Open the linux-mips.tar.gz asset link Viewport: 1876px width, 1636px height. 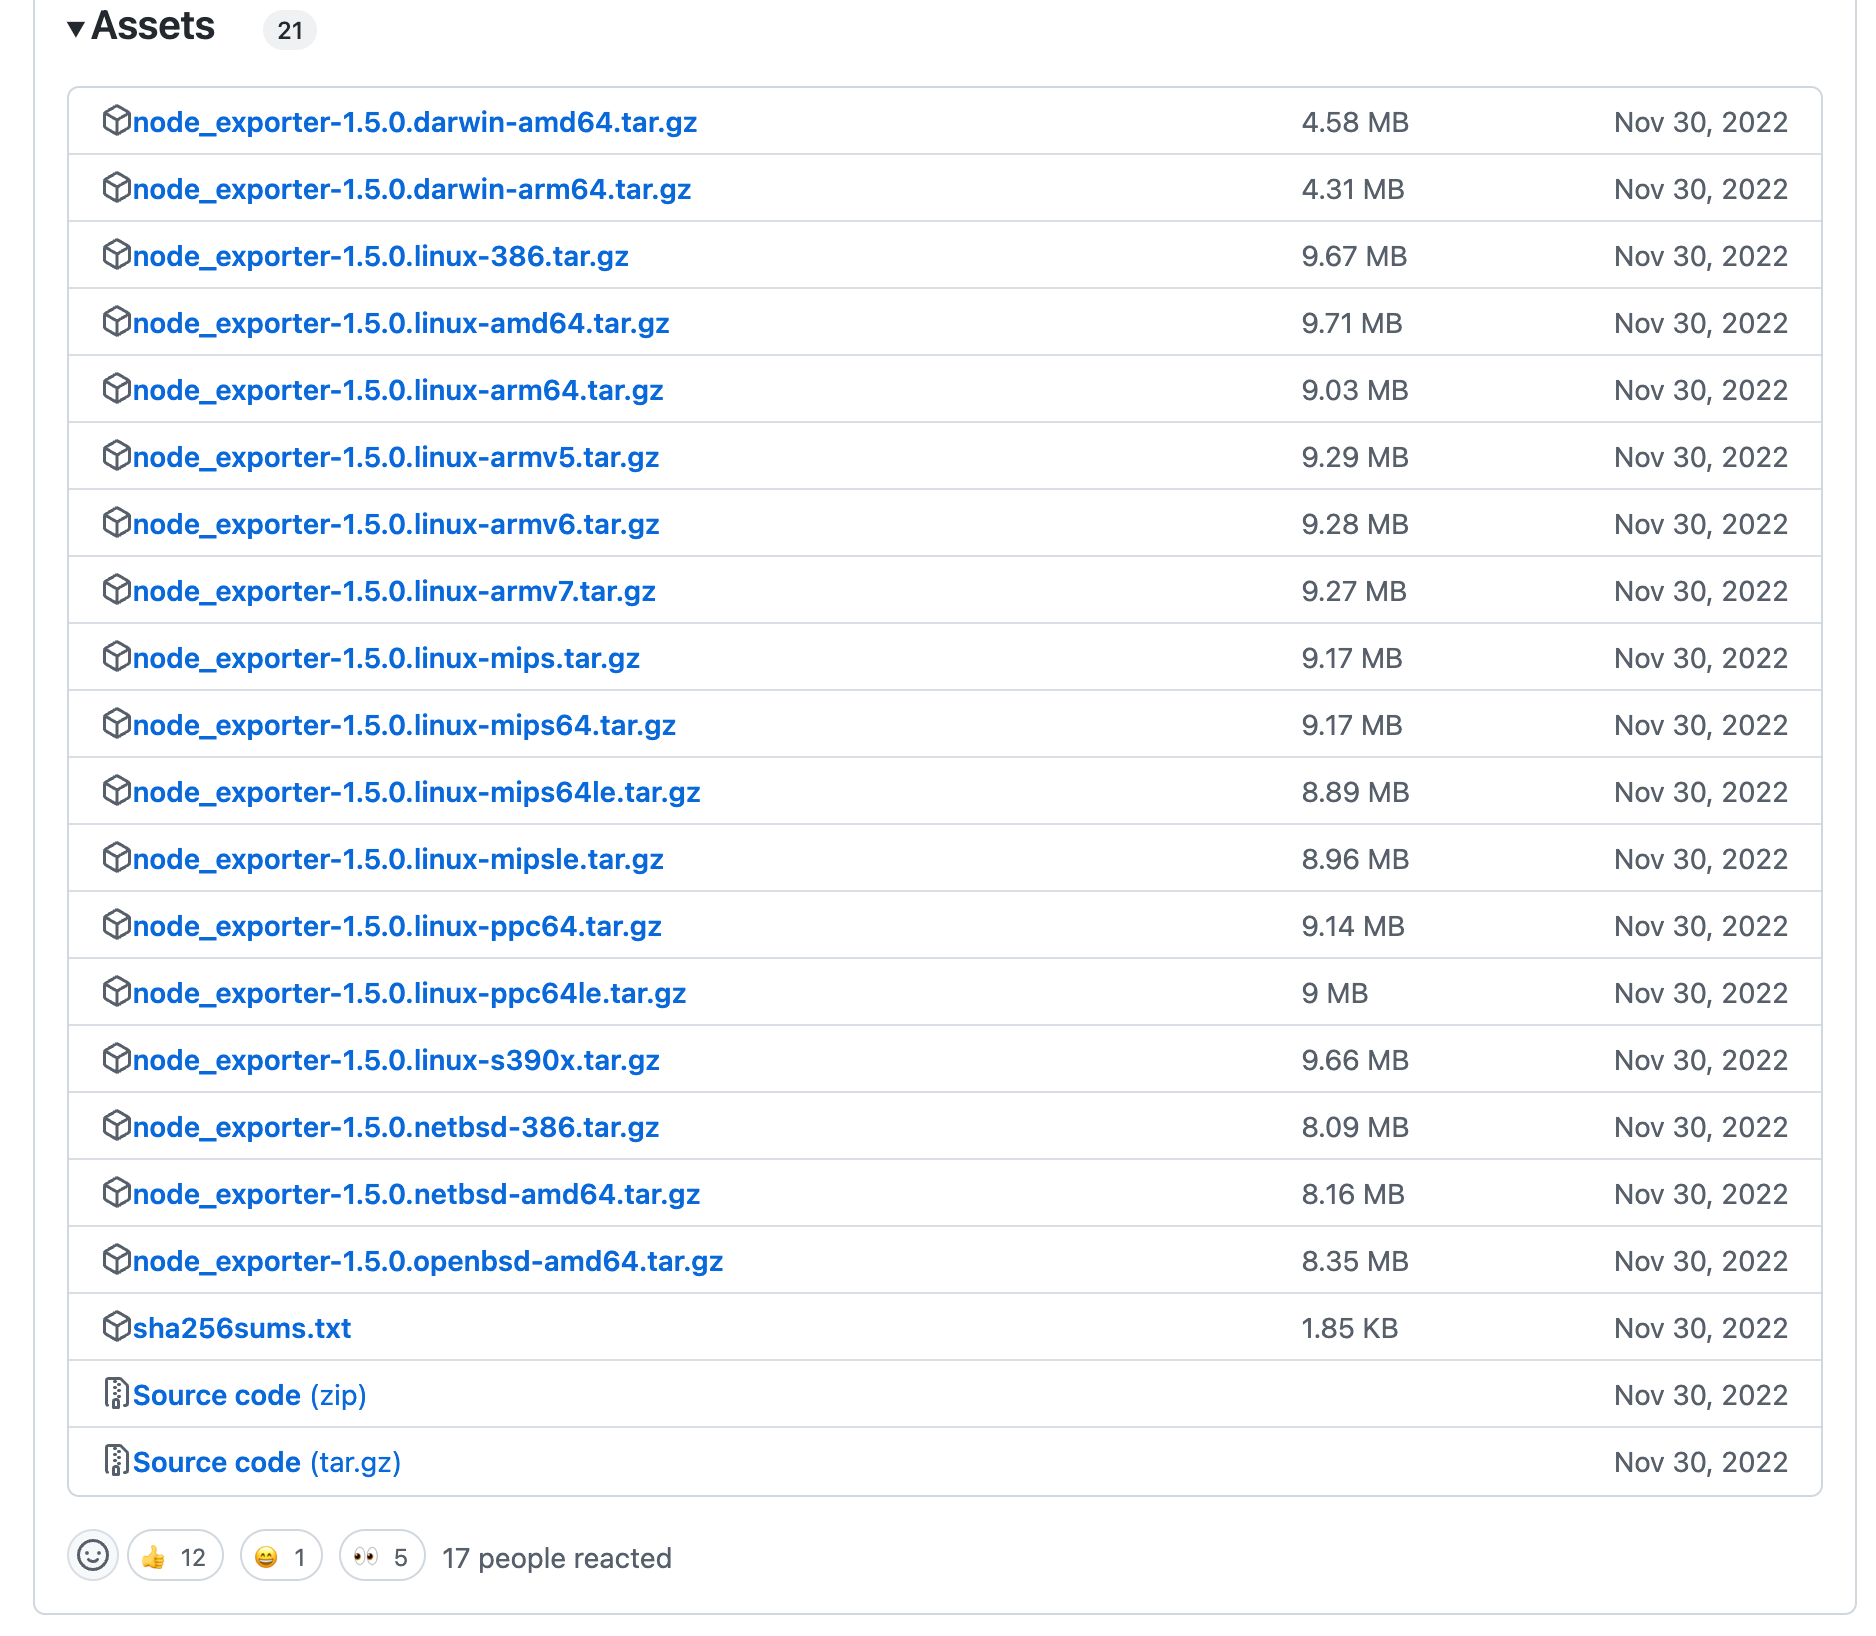pyautogui.click(x=386, y=658)
